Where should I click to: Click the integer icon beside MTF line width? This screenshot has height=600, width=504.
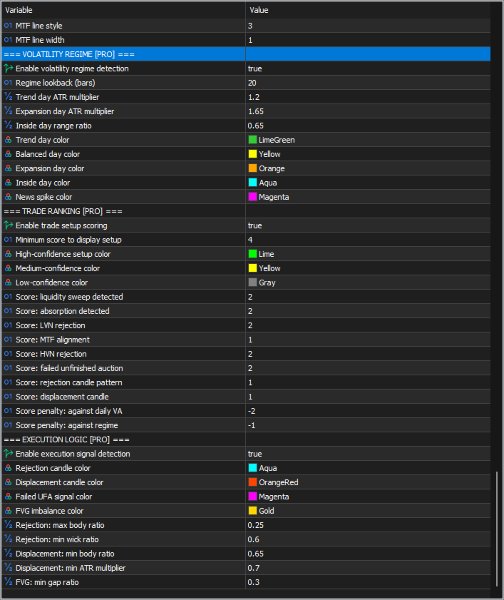(8, 40)
